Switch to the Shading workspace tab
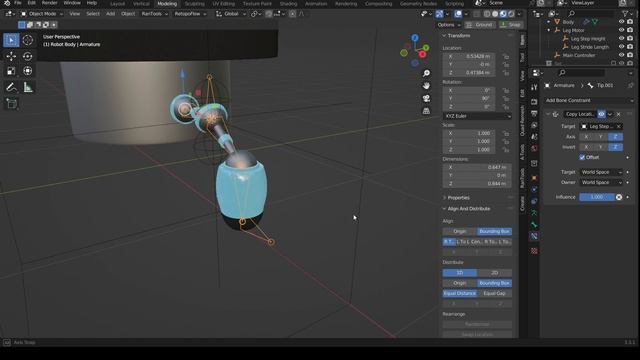The height and width of the screenshot is (360, 640). pos(288,4)
